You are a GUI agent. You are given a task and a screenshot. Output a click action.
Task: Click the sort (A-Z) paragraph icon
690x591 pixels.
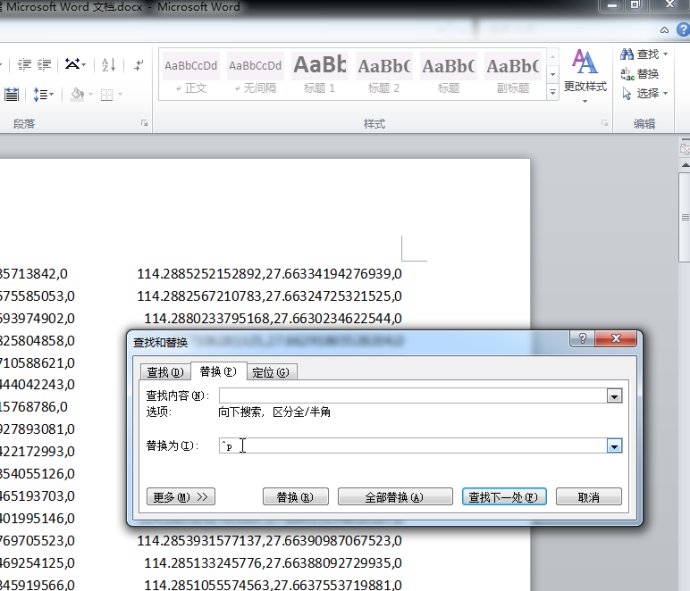[x=107, y=65]
